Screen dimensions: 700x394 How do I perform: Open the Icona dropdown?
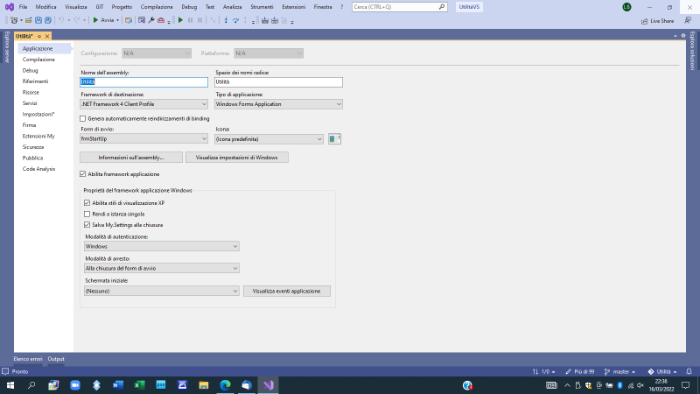click(269, 139)
